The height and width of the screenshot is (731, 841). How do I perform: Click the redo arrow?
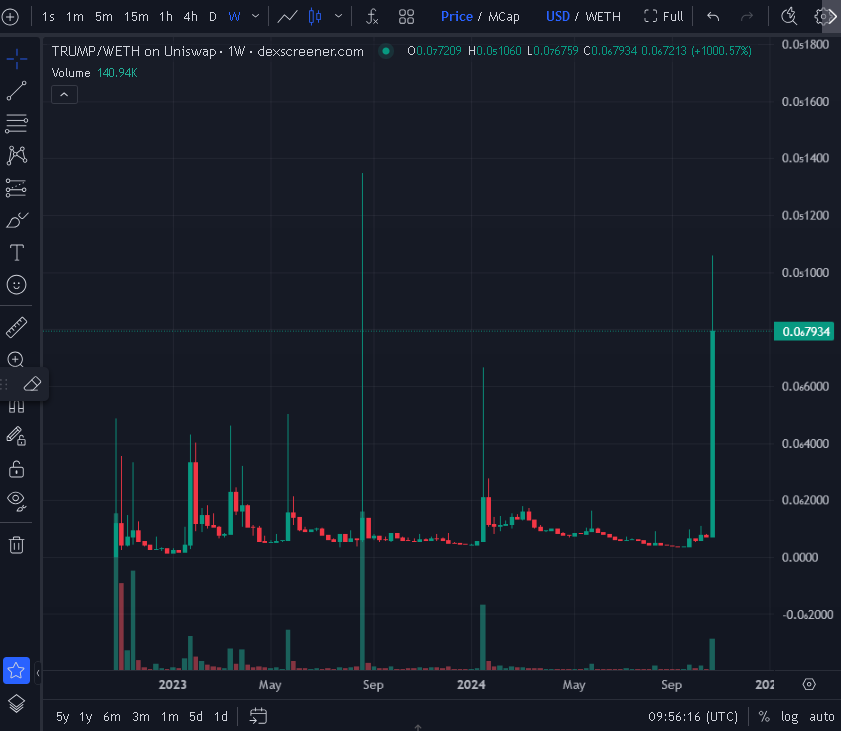tap(747, 17)
